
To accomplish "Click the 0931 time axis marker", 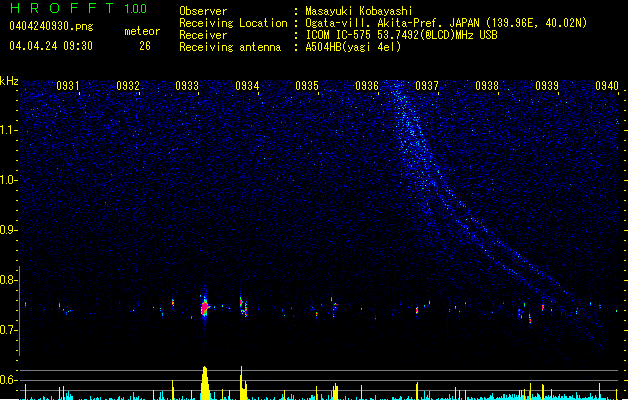I will coord(67,86).
